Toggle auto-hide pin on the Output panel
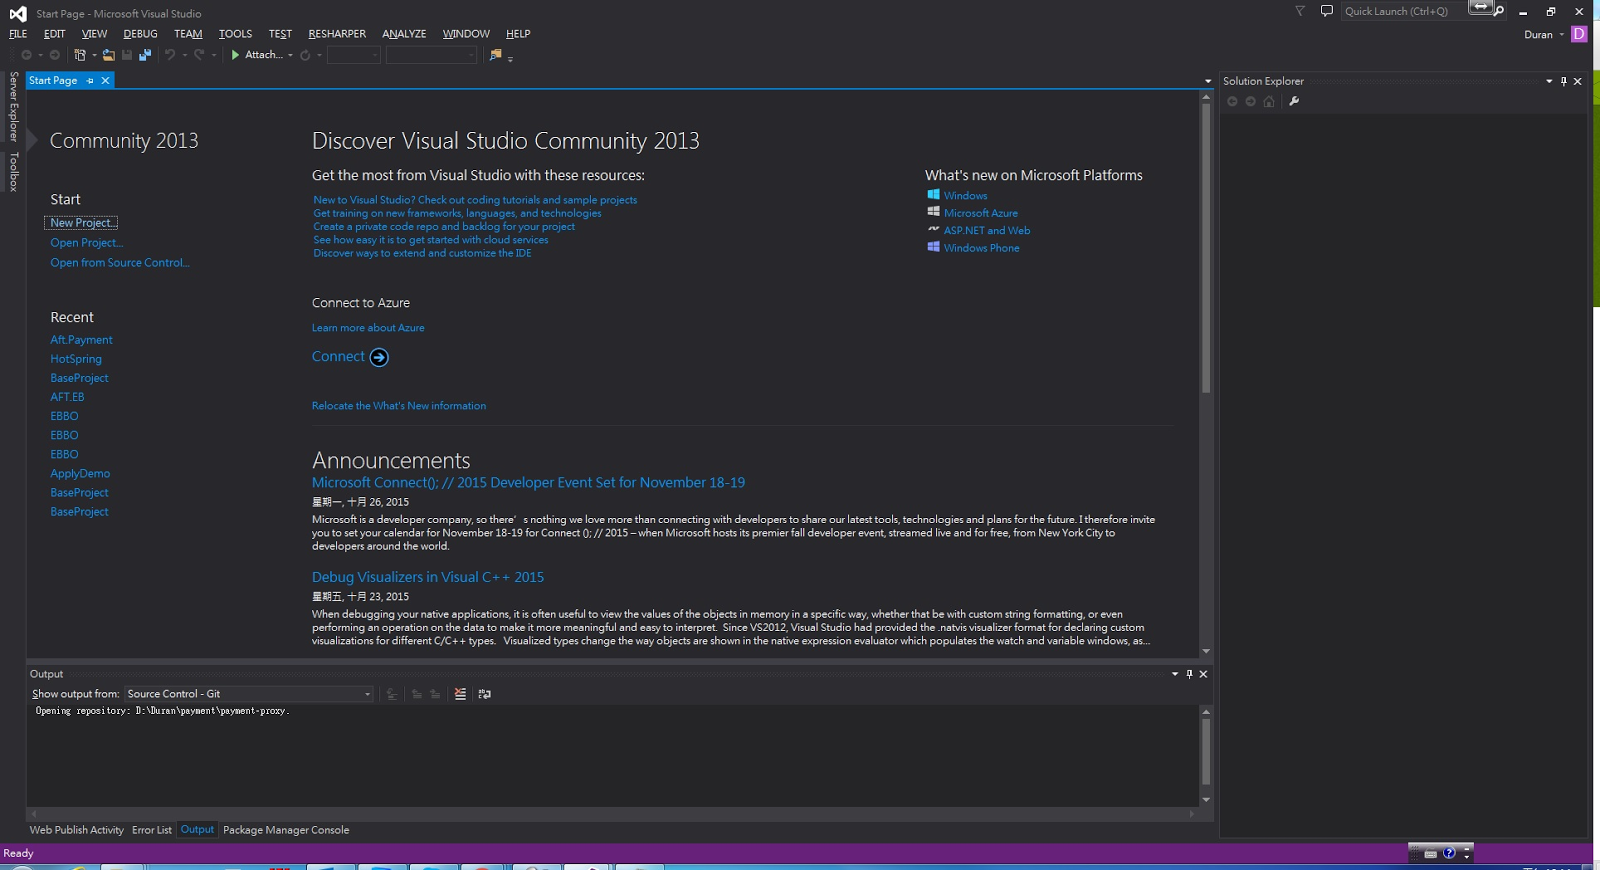The image size is (1600, 870). (x=1189, y=674)
